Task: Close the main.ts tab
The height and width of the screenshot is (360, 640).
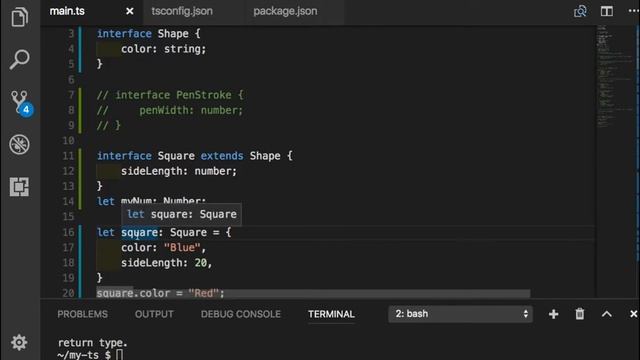Action: click(x=130, y=11)
